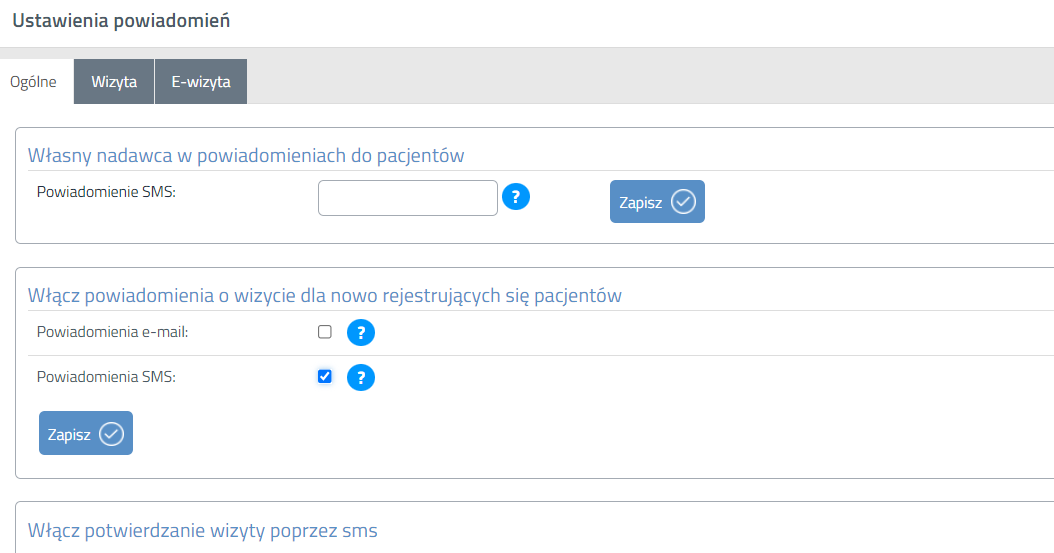The height and width of the screenshot is (553, 1054).
Task: Click the Powiadomienia e-mail label
Action: [x=112, y=332]
